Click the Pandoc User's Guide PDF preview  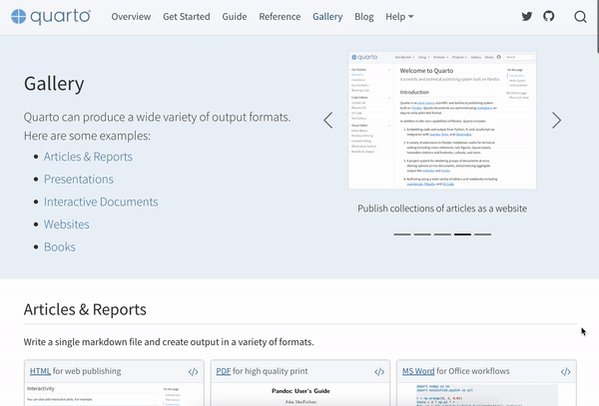click(x=300, y=395)
